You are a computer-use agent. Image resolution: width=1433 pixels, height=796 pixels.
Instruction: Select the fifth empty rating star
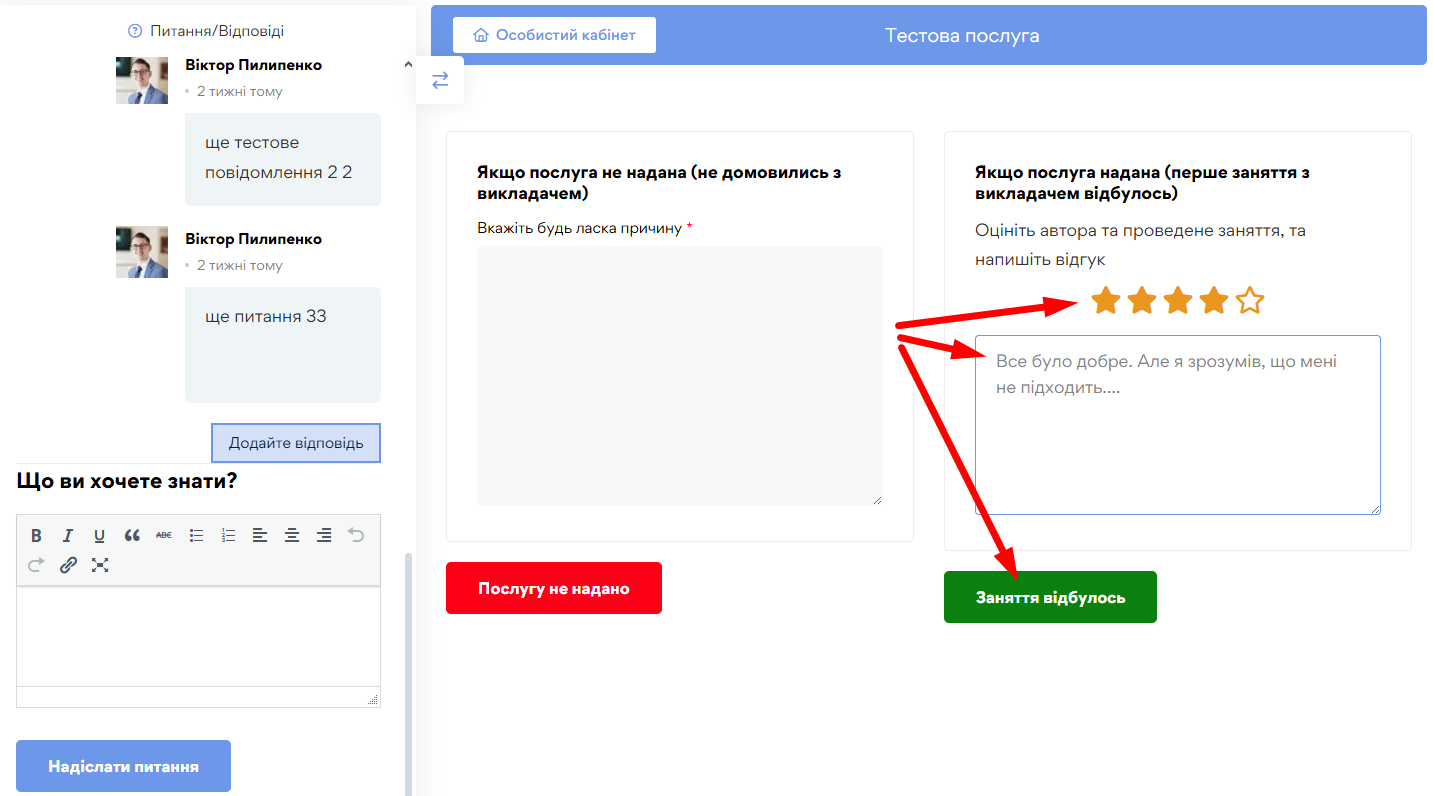point(1250,300)
